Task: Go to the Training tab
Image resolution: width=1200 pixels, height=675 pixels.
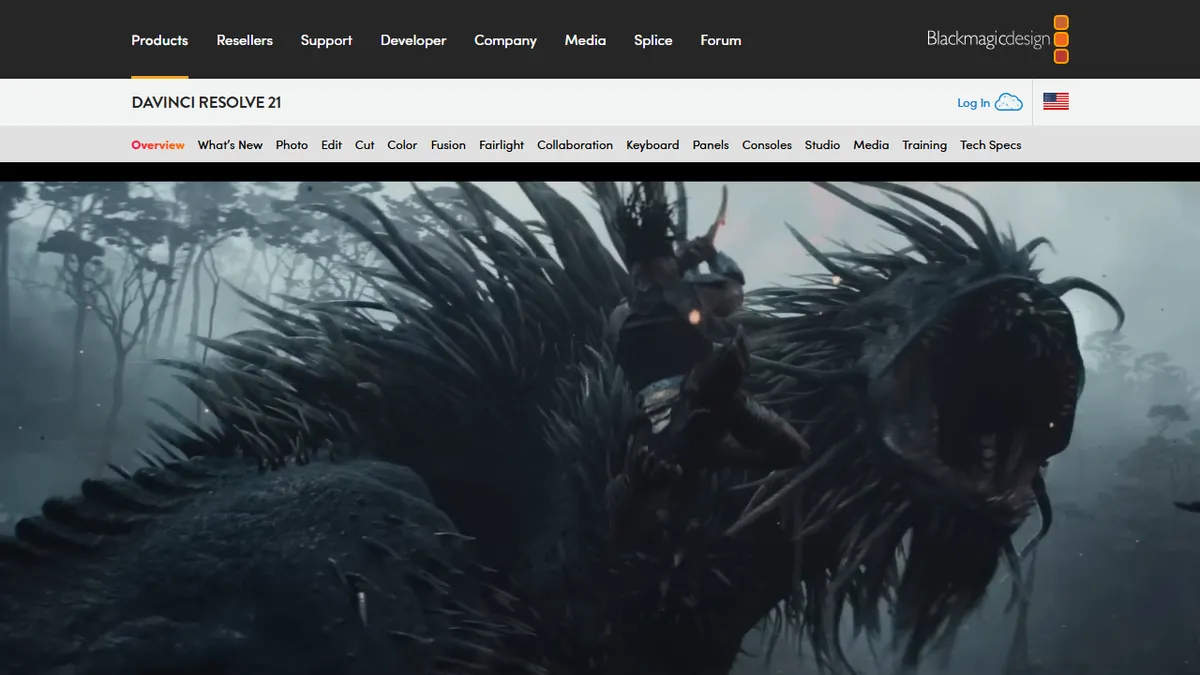Action: 925,145
